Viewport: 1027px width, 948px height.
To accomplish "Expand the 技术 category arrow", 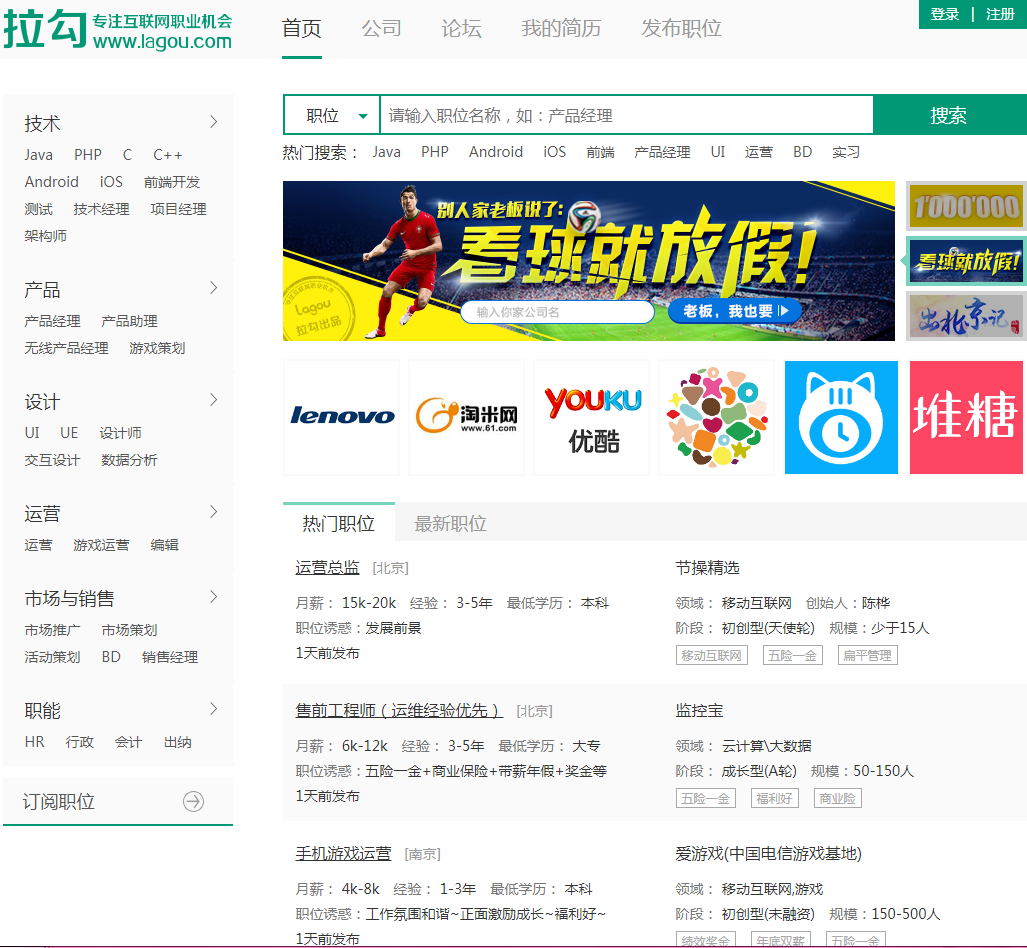I will coord(214,122).
